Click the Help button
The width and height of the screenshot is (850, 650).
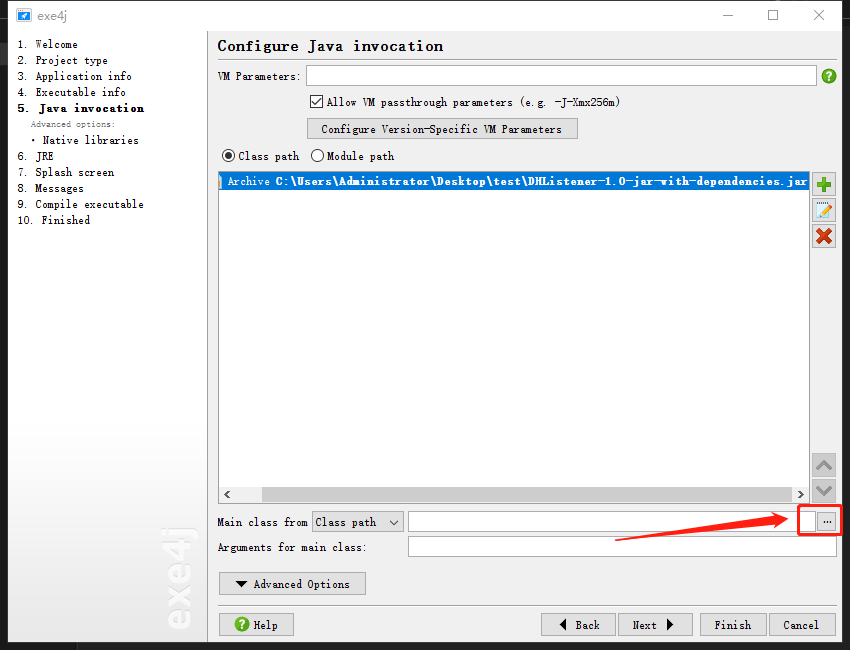pos(256,625)
